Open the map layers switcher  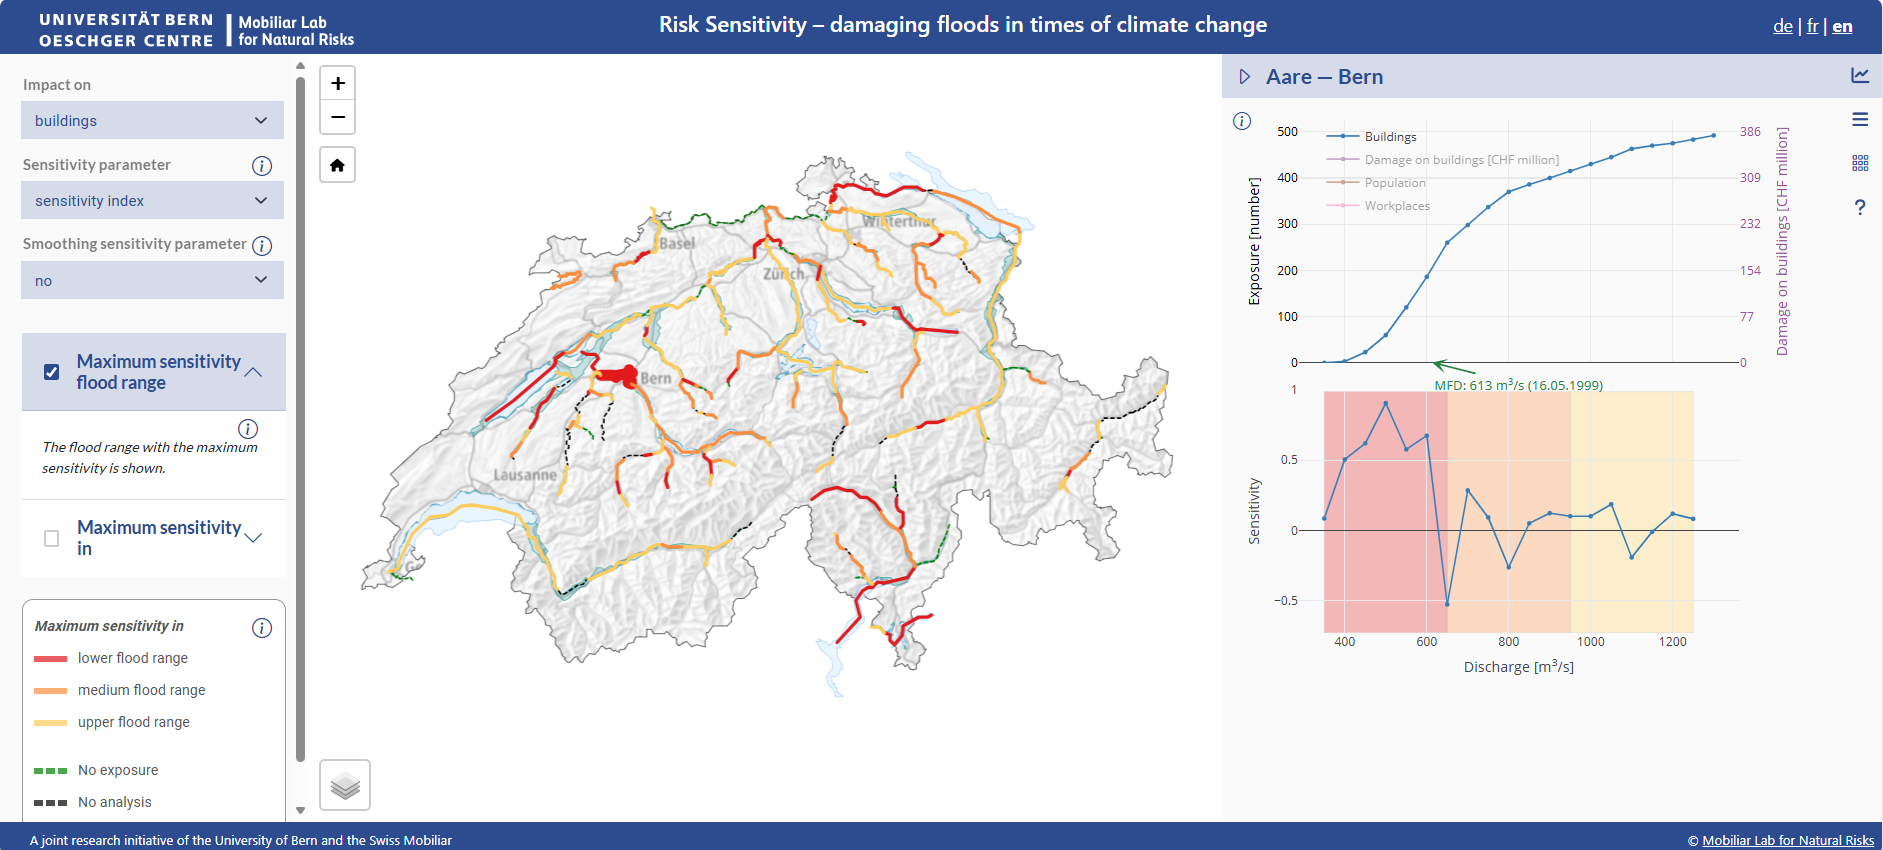click(345, 785)
